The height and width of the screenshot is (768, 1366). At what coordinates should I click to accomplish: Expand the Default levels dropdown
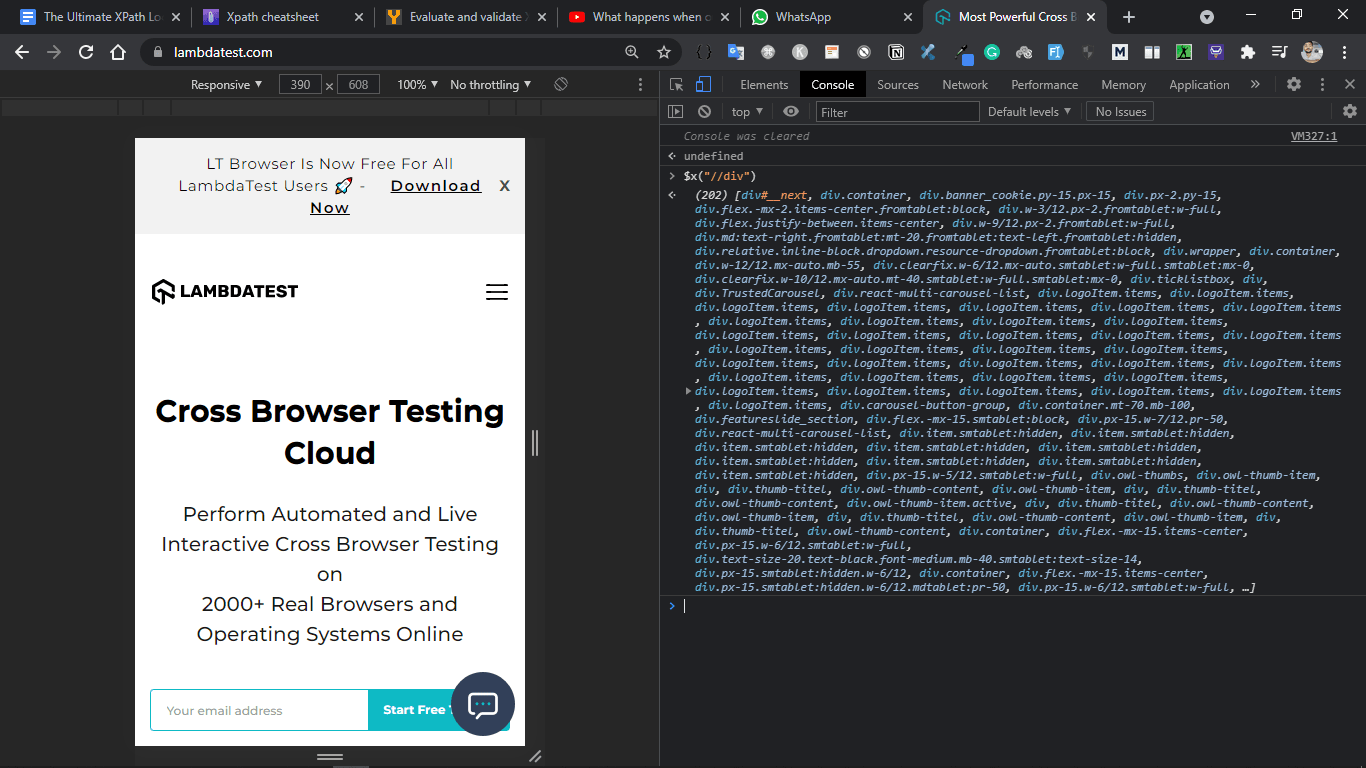pyautogui.click(x=1029, y=112)
